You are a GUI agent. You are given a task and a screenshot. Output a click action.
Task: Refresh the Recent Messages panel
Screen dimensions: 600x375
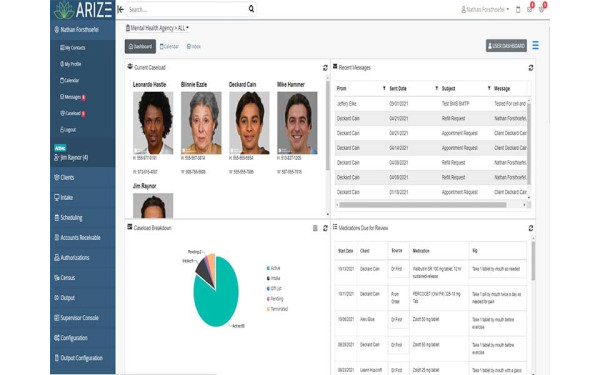pyautogui.click(x=531, y=68)
